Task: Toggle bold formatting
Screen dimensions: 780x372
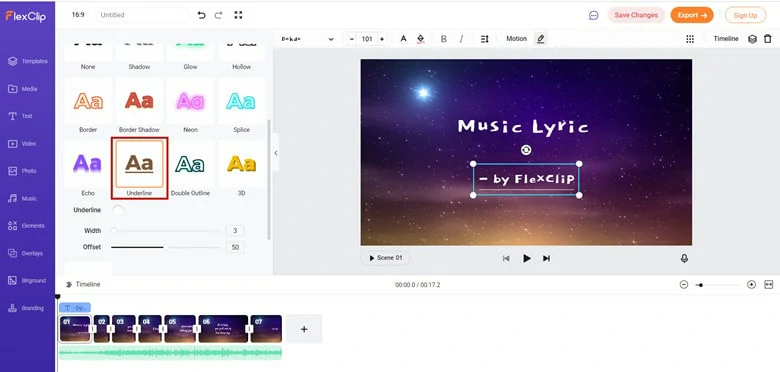Action: tap(444, 39)
